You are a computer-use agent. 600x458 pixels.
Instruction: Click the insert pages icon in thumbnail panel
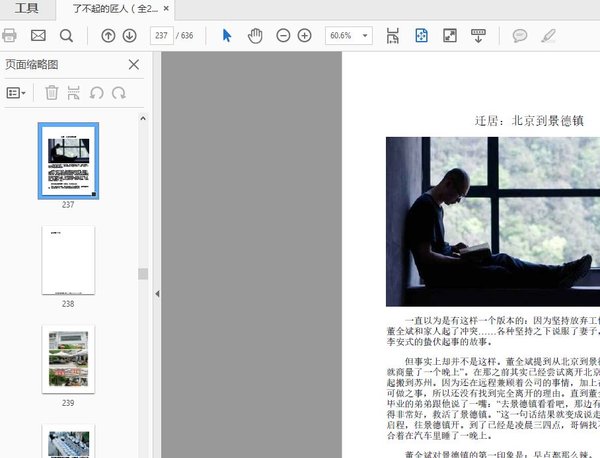tap(73, 93)
